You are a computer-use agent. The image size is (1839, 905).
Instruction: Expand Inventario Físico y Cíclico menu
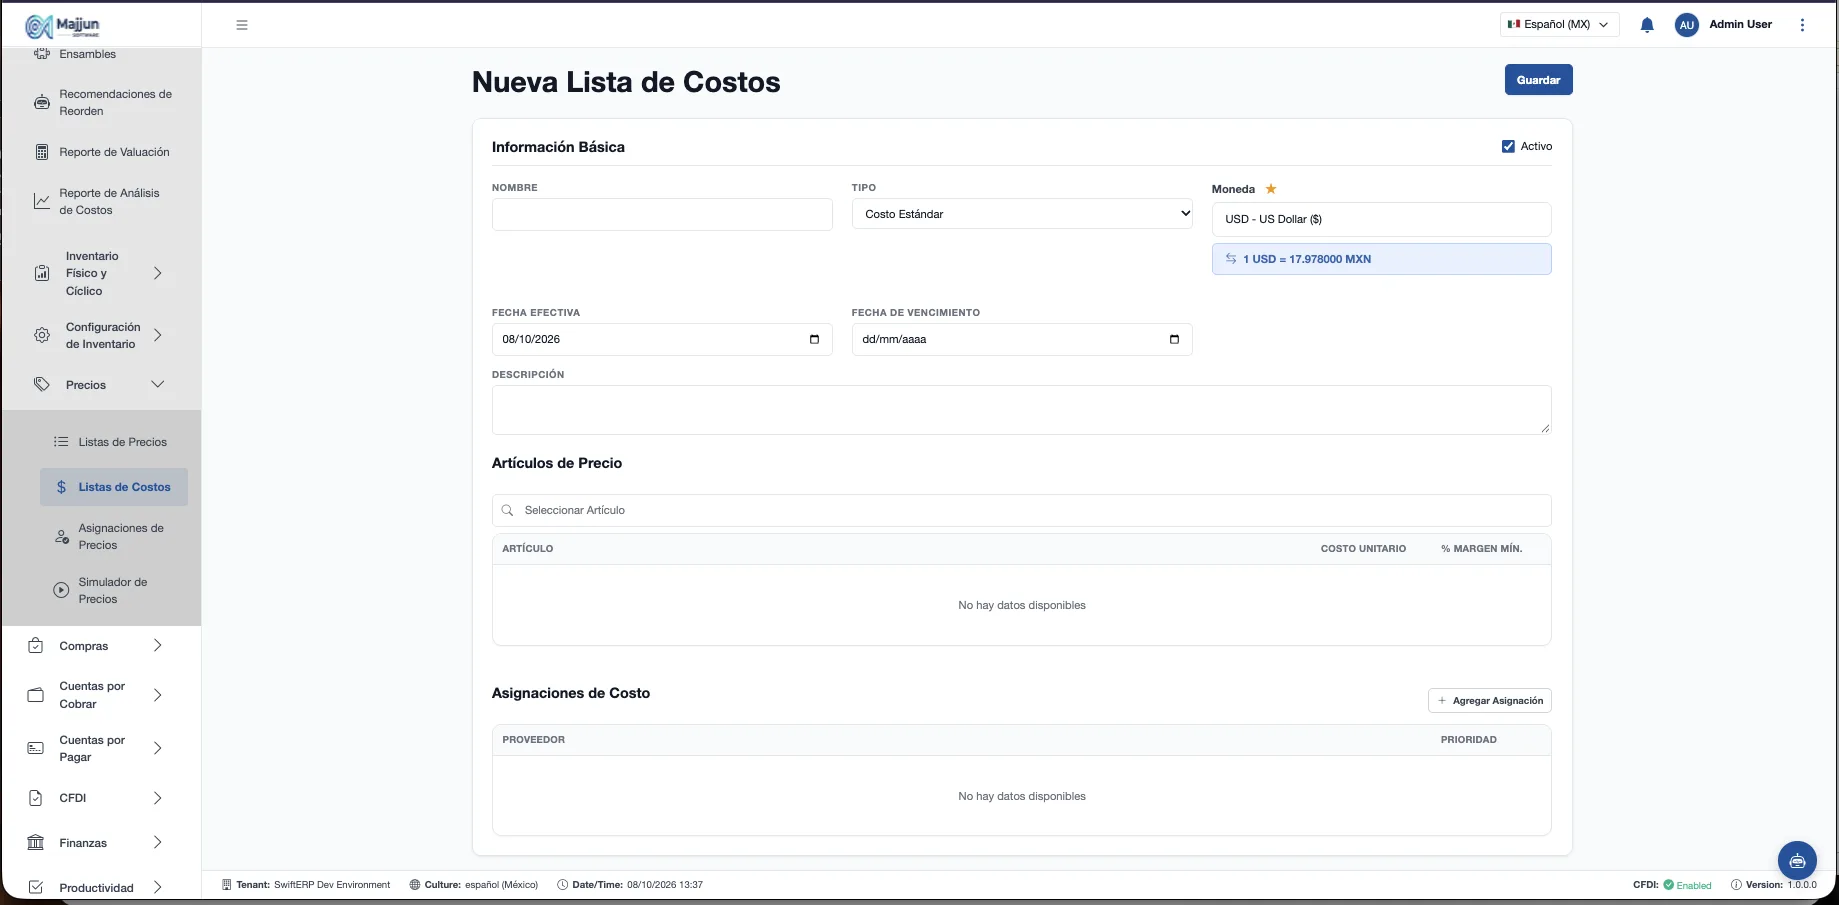(x=99, y=273)
